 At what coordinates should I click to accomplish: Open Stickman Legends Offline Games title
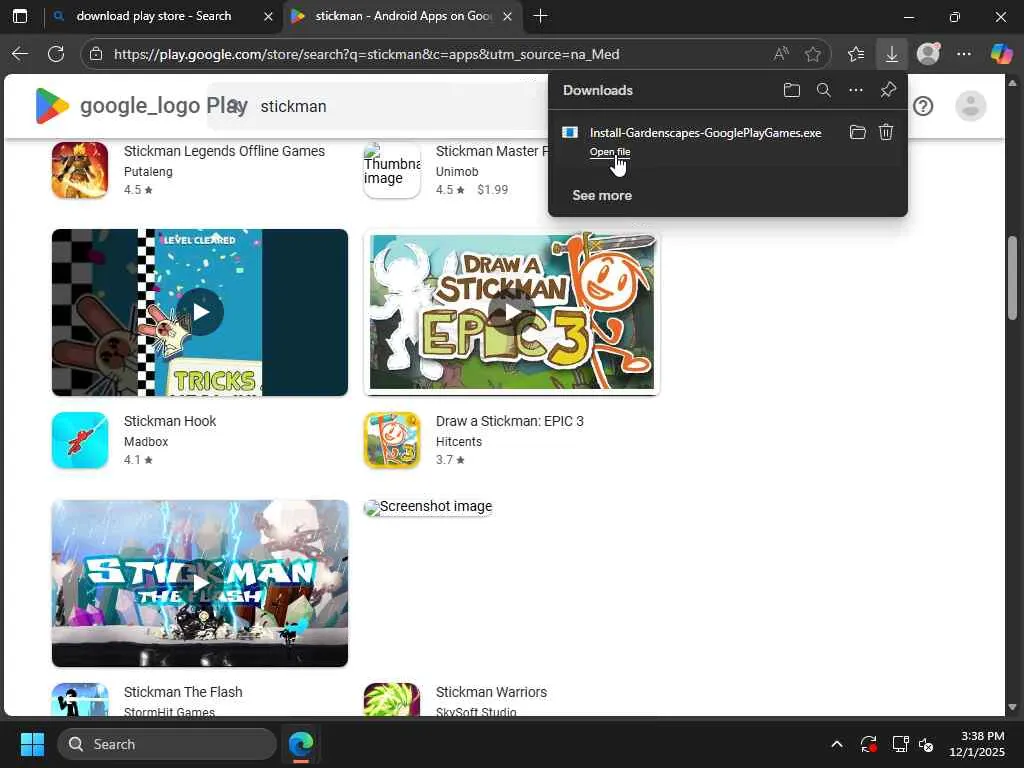coord(224,151)
